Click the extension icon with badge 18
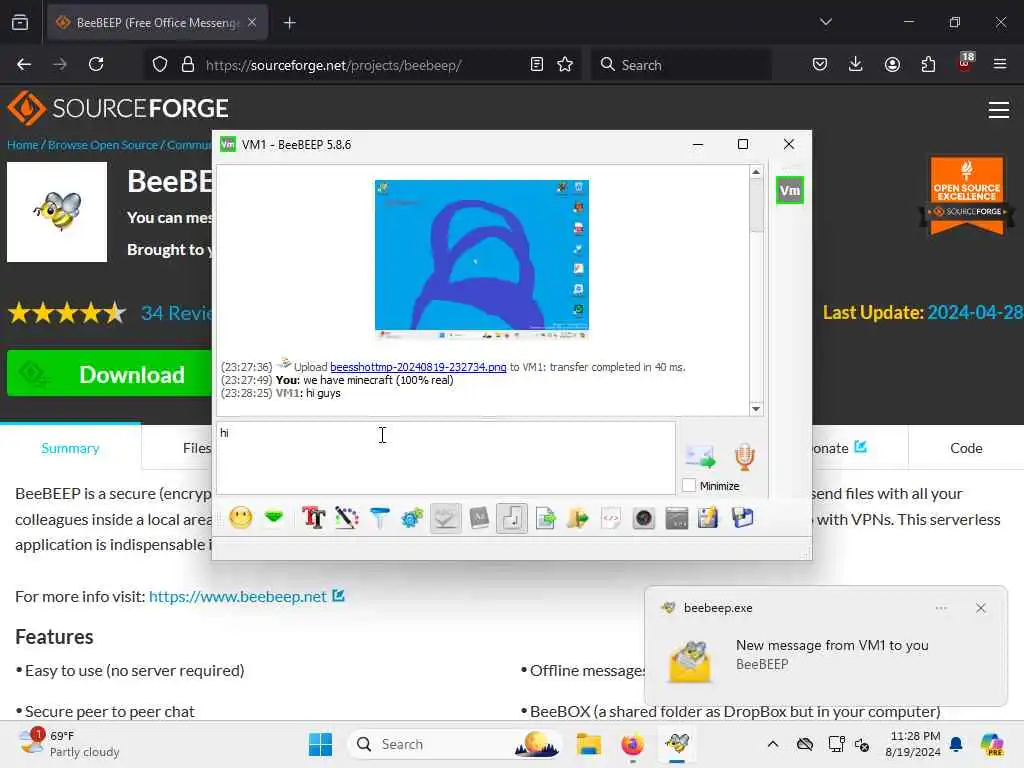This screenshot has height=768, width=1024. [x=965, y=63]
